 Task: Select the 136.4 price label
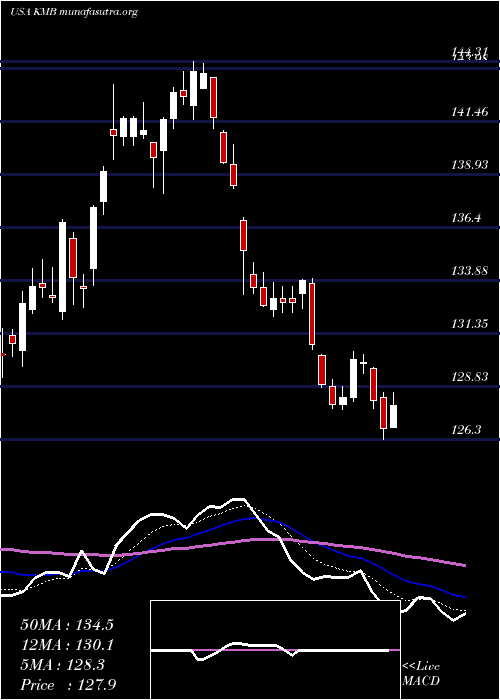pos(467,218)
